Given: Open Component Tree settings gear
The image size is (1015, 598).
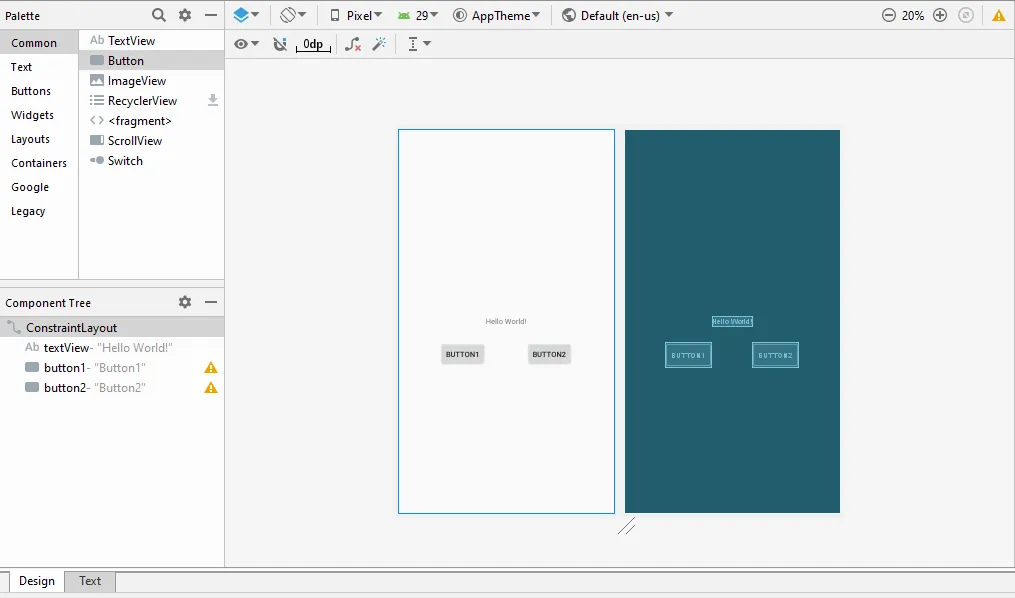Looking at the screenshot, I should 185,302.
